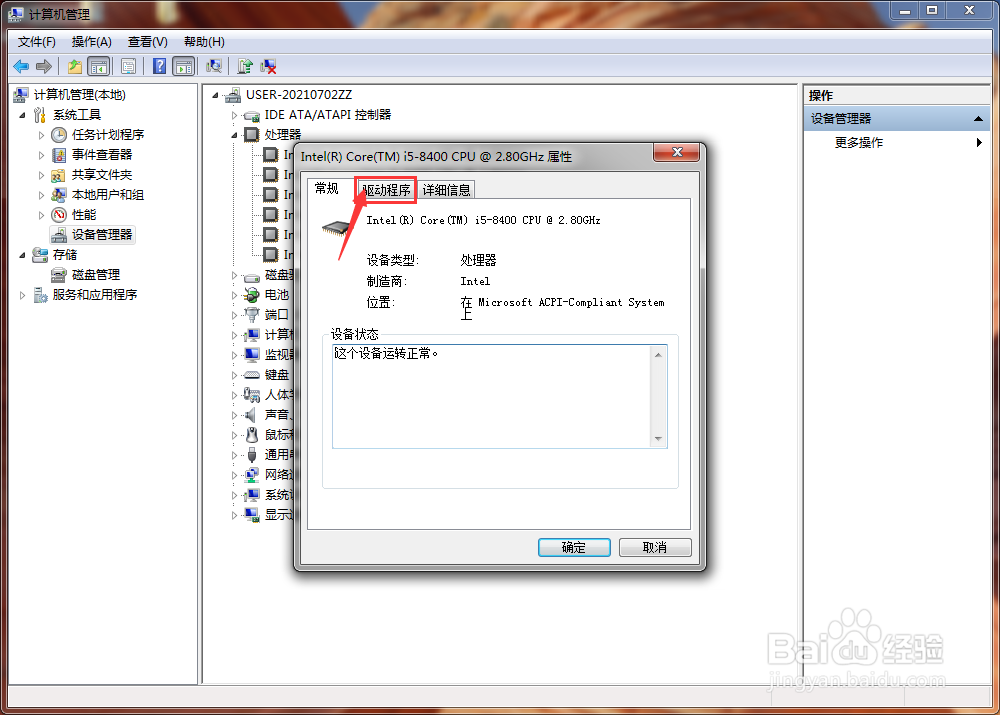The image size is (1000, 715).
Task: Open the 帮助(H) menu
Action: [x=204, y=42]
